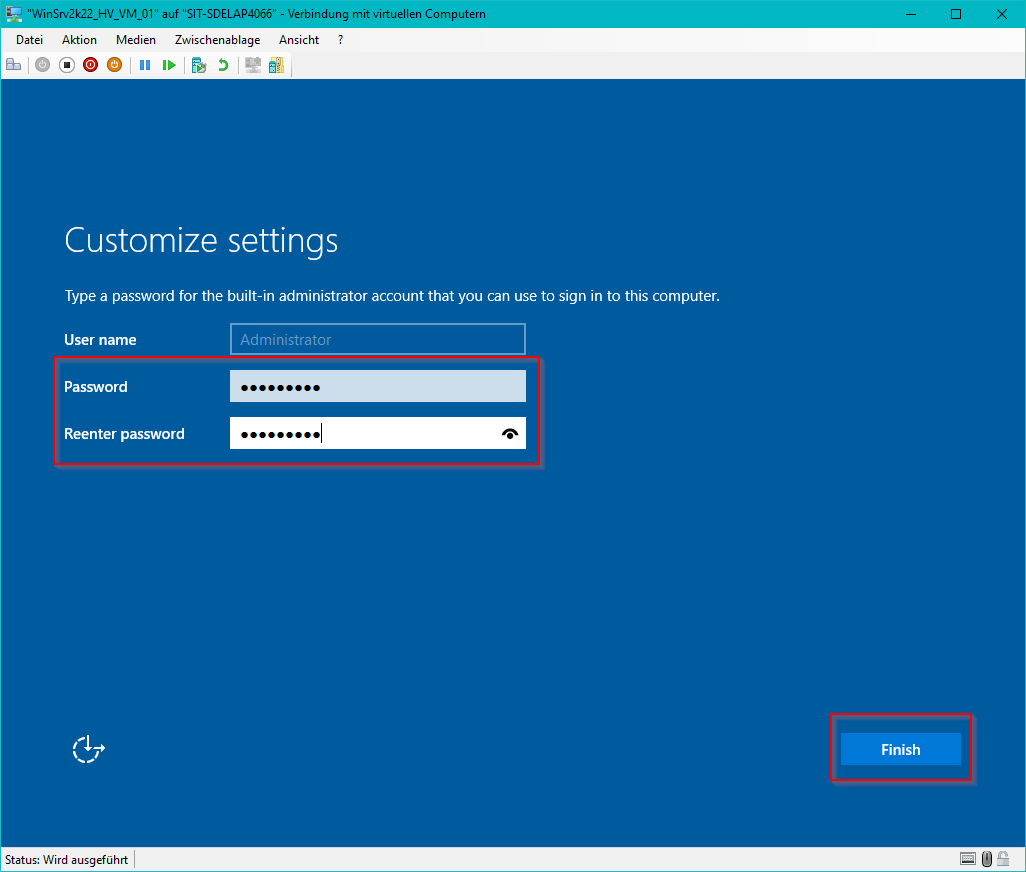This screenshot has height=872, width=1026.
Task: Create a checkpoint with the toolbar icon
Action: click(199, 65)
